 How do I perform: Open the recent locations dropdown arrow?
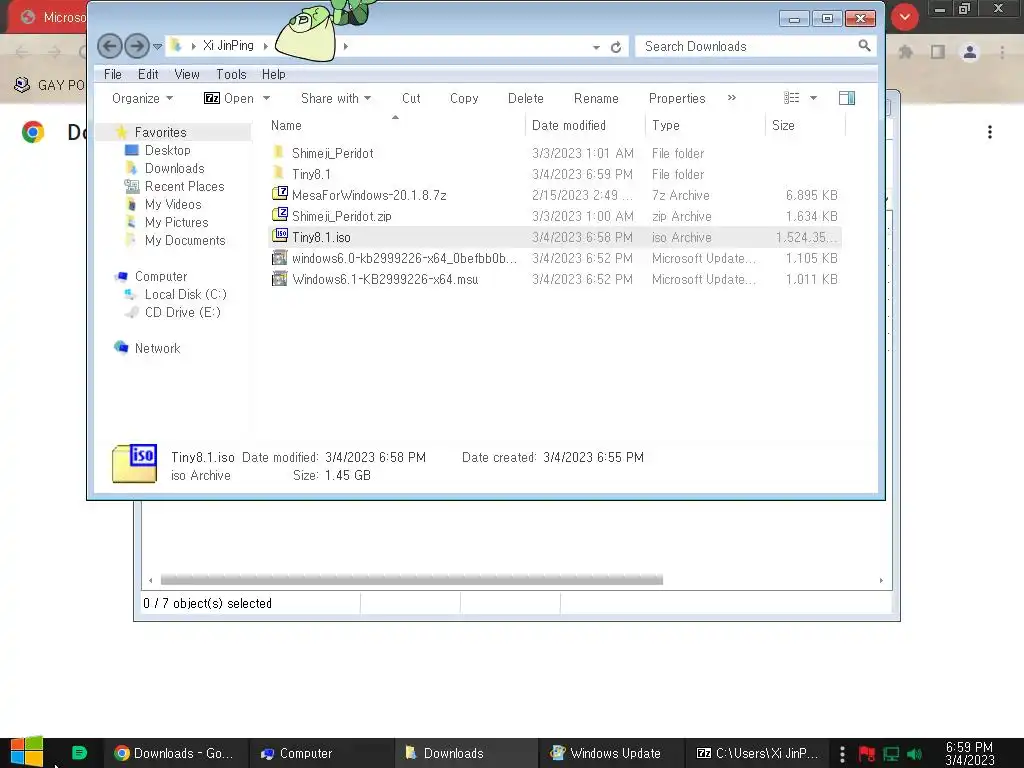(x=157, y=47)
